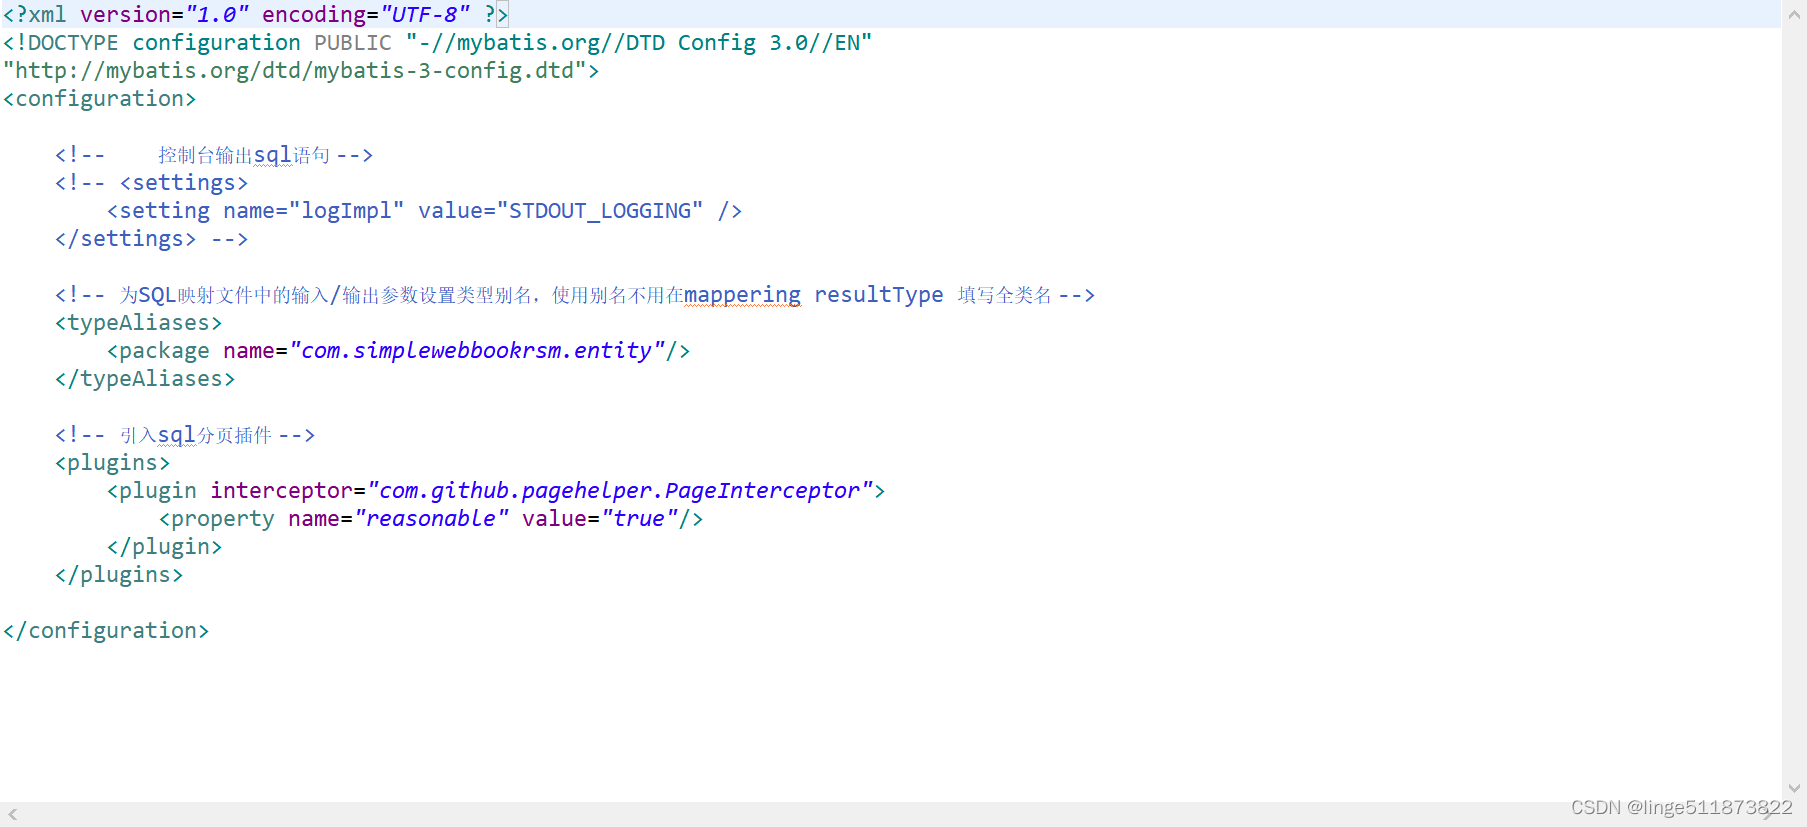The height and width of the screenshot is (827, 1807).
Task: Click the vertical scrollbar up arrow
Action: 1794,14
